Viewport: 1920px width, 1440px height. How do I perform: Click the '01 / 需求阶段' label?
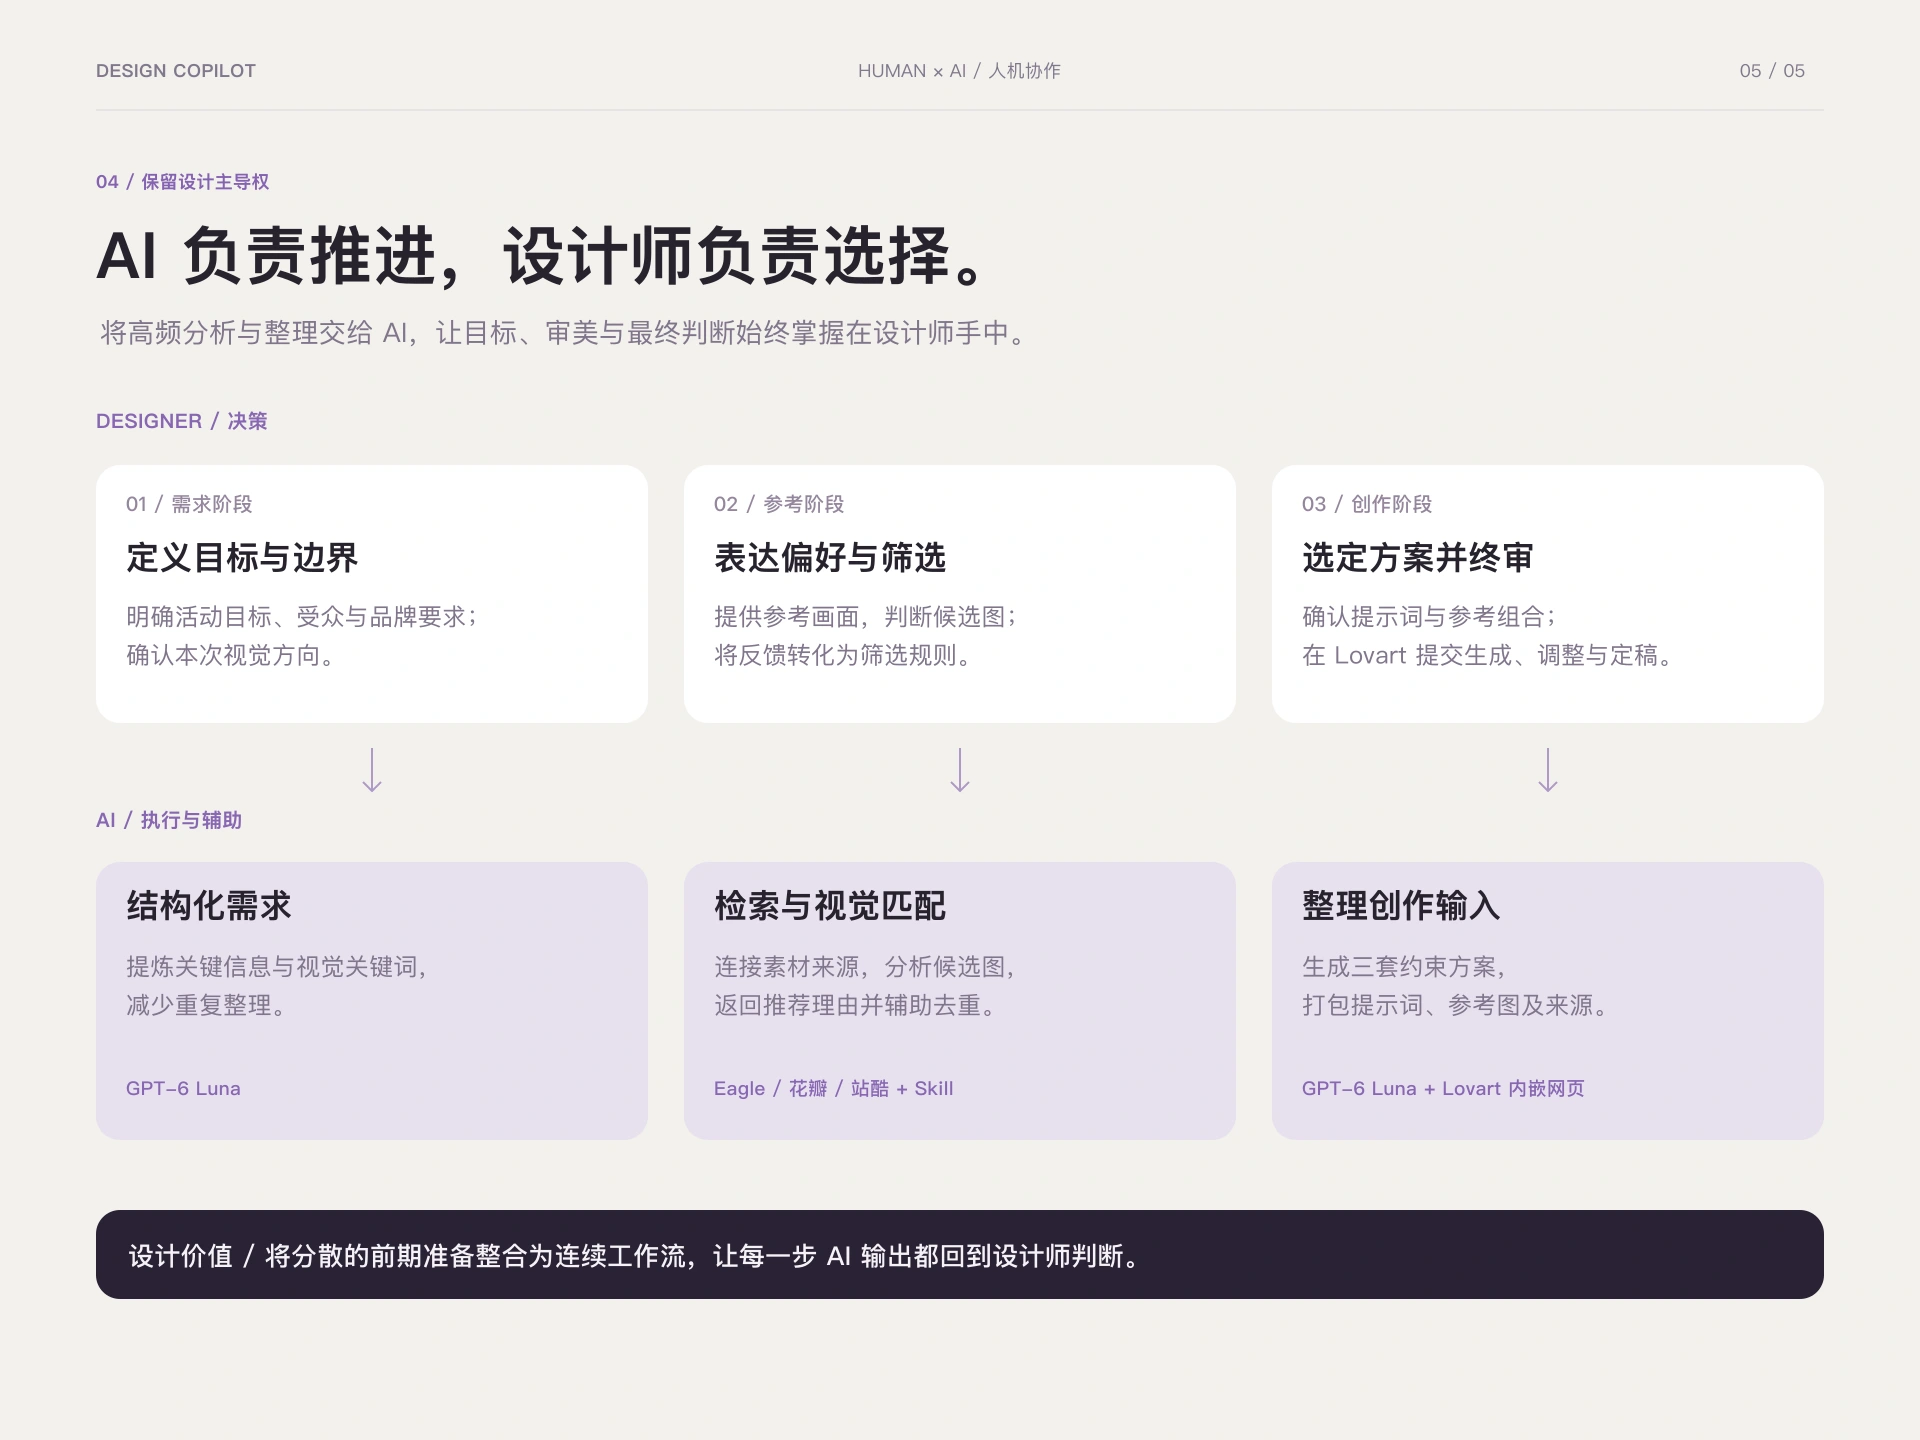click(x=189, y=504)
